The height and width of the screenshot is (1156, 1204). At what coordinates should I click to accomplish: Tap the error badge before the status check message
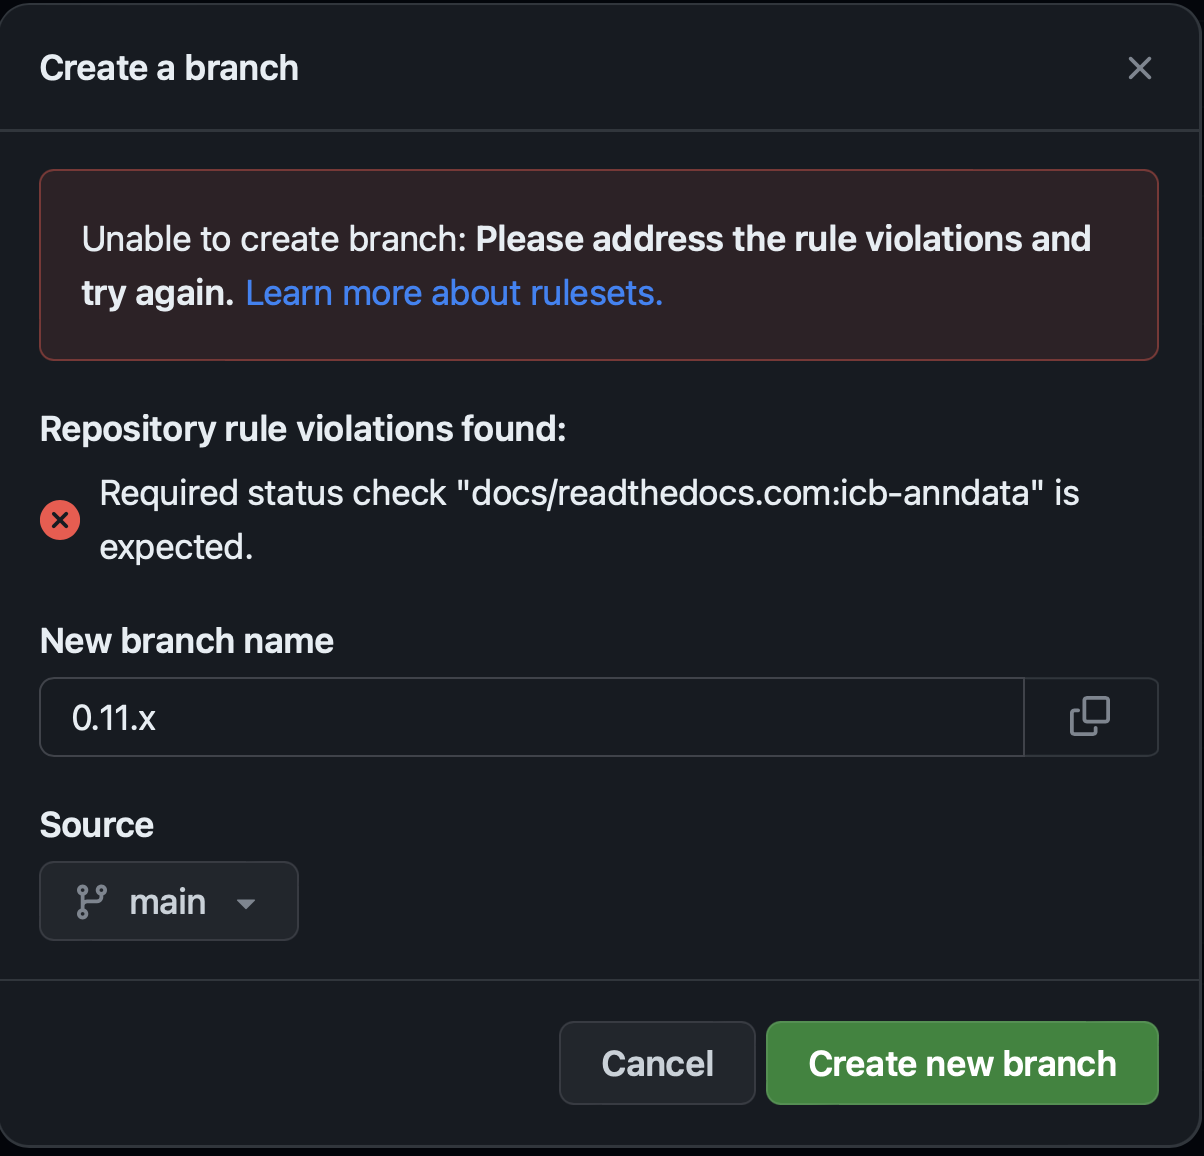point(59,519)
